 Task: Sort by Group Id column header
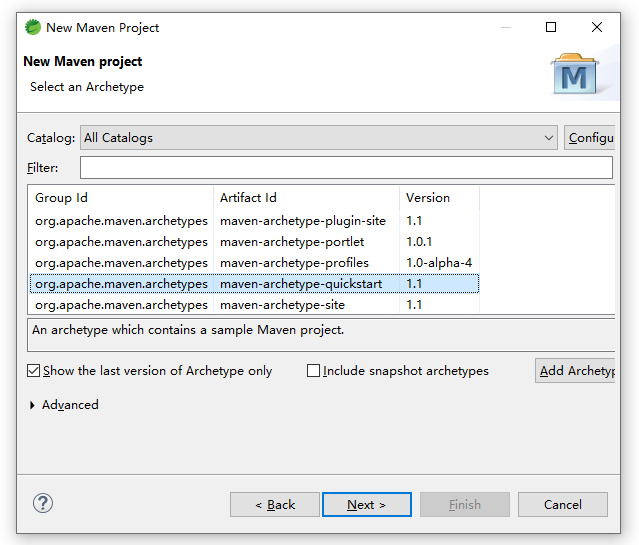pos(121,198)
